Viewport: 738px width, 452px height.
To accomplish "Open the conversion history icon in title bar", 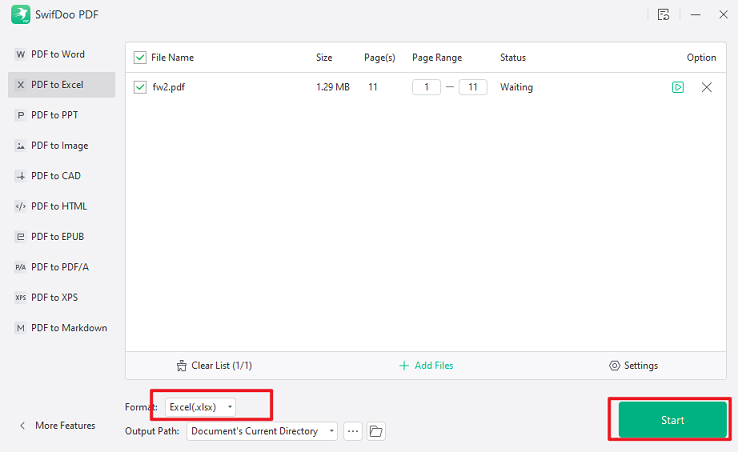I will [x=663, y=15].
